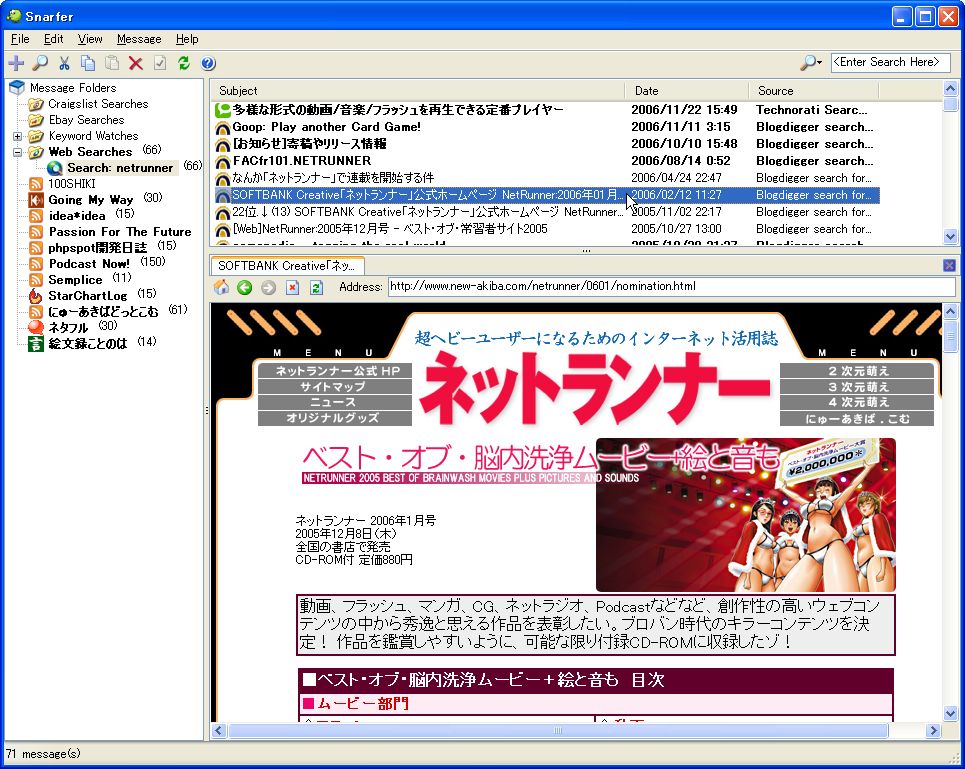This screenshot has width=965, height=769.
Task: Click the Technorati icon on the first message
Action: (222, 111)
